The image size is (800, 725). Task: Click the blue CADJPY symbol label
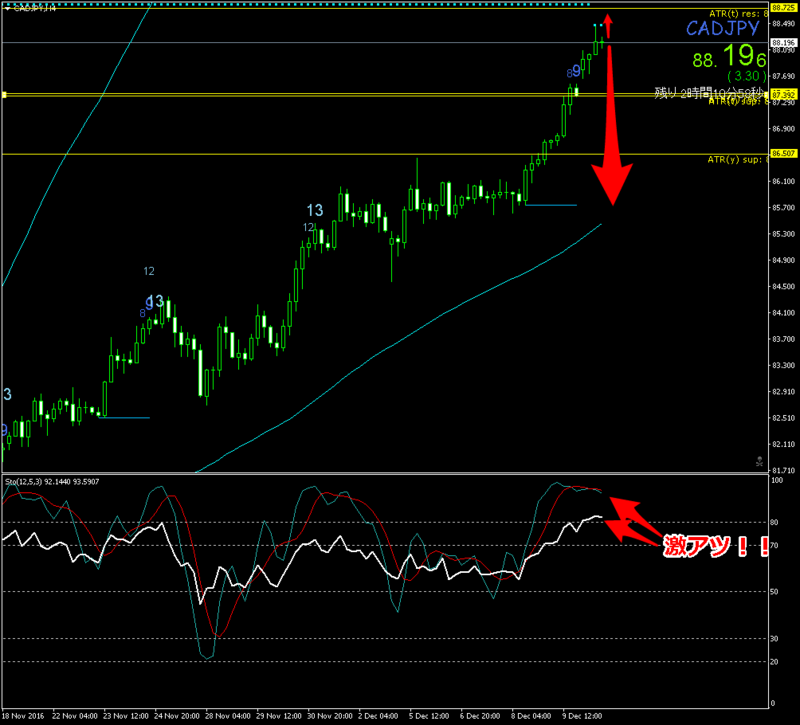(722, 28)
